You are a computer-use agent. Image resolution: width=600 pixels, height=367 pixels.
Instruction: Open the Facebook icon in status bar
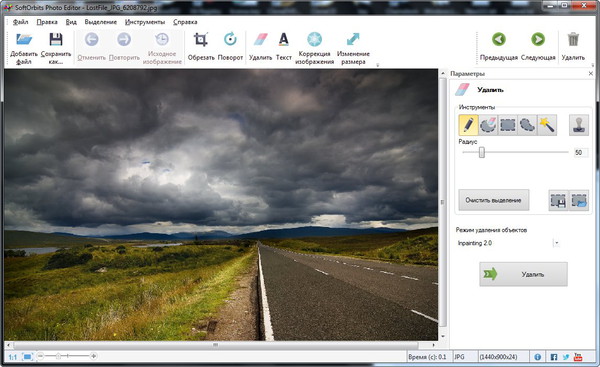[x=553, y=357]
